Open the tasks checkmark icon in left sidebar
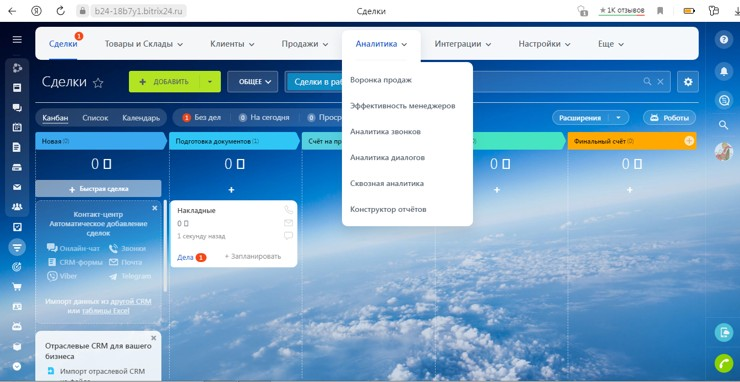This screenshot has width=740, height=382. tap(17, 227)
